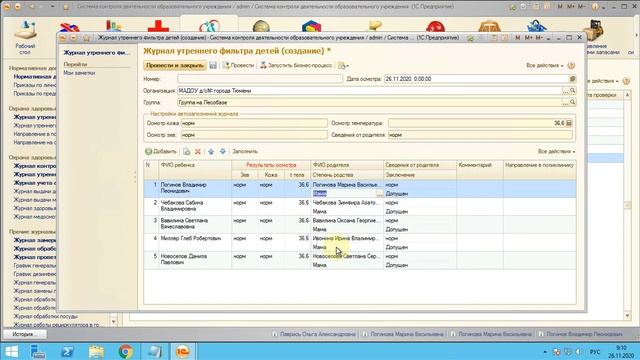Open 'Мои заметки' link in the navigation panel
This screenshot has width=640, height=360.
tap(79, 73)
